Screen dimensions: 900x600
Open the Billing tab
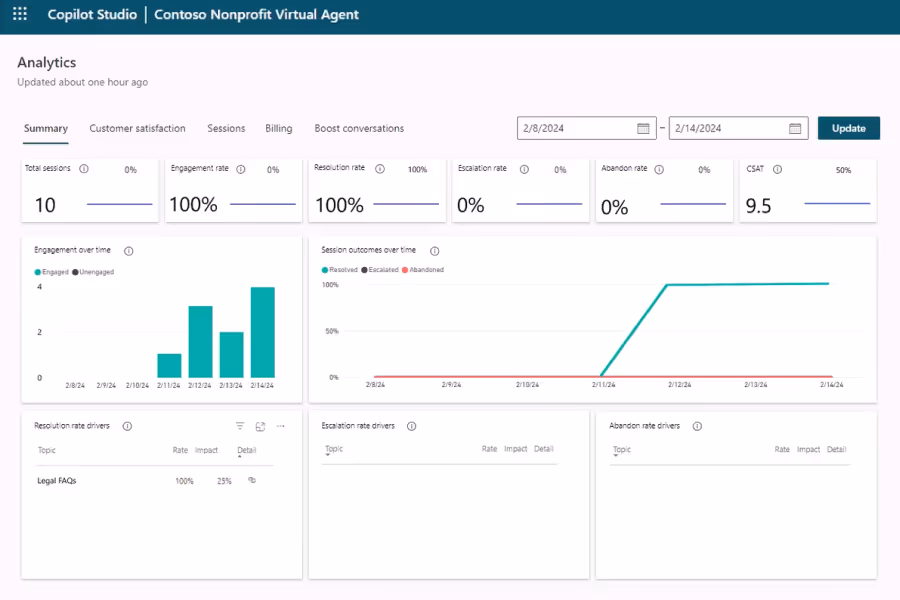click(278, 129)
